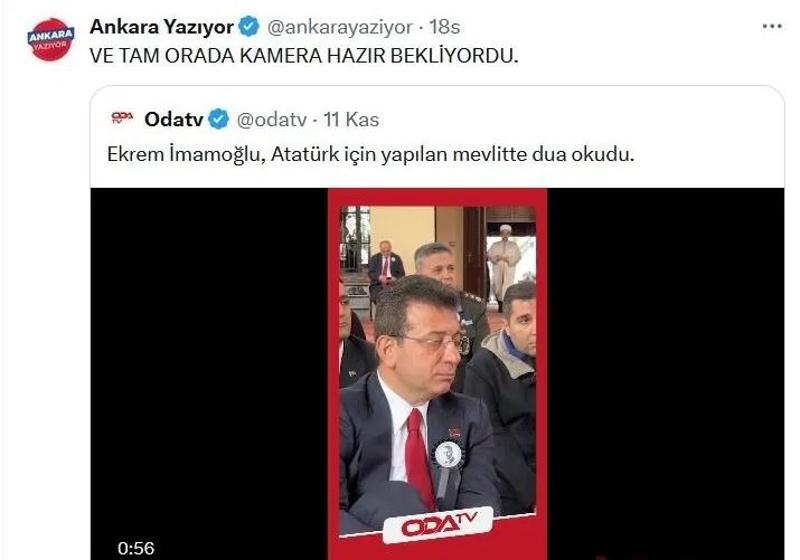800x560 pixels.
Task: Play the embedded Odatv video
Action: point(437,374)
